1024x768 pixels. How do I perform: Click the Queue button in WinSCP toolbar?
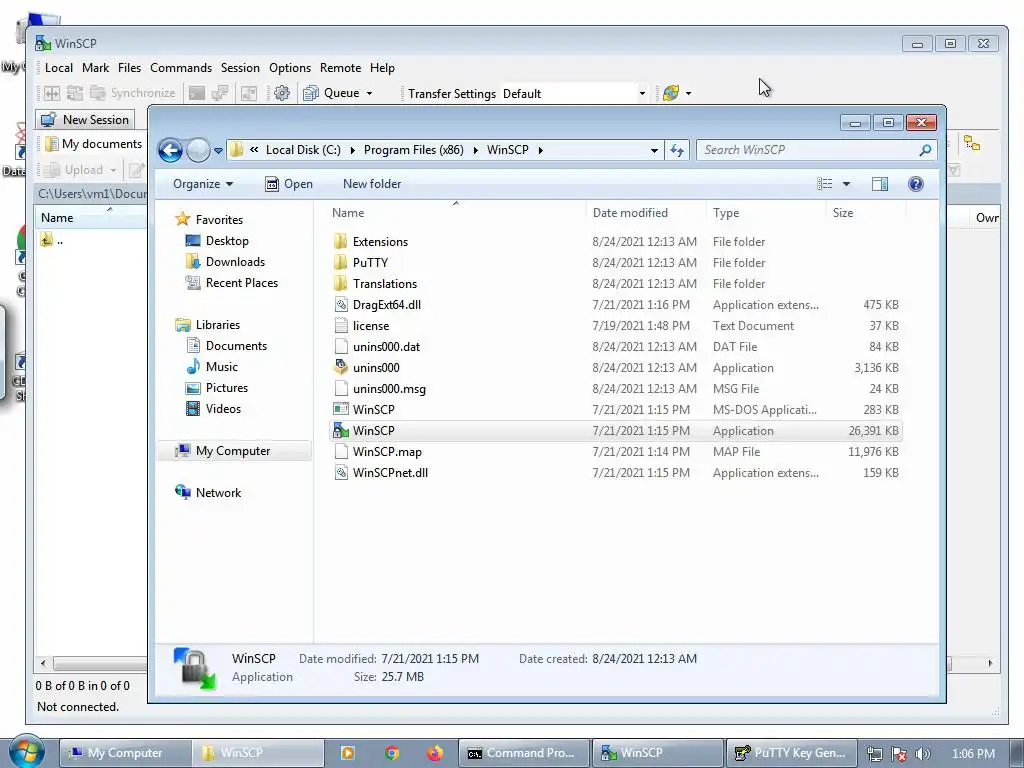click(x=332, y=93)
